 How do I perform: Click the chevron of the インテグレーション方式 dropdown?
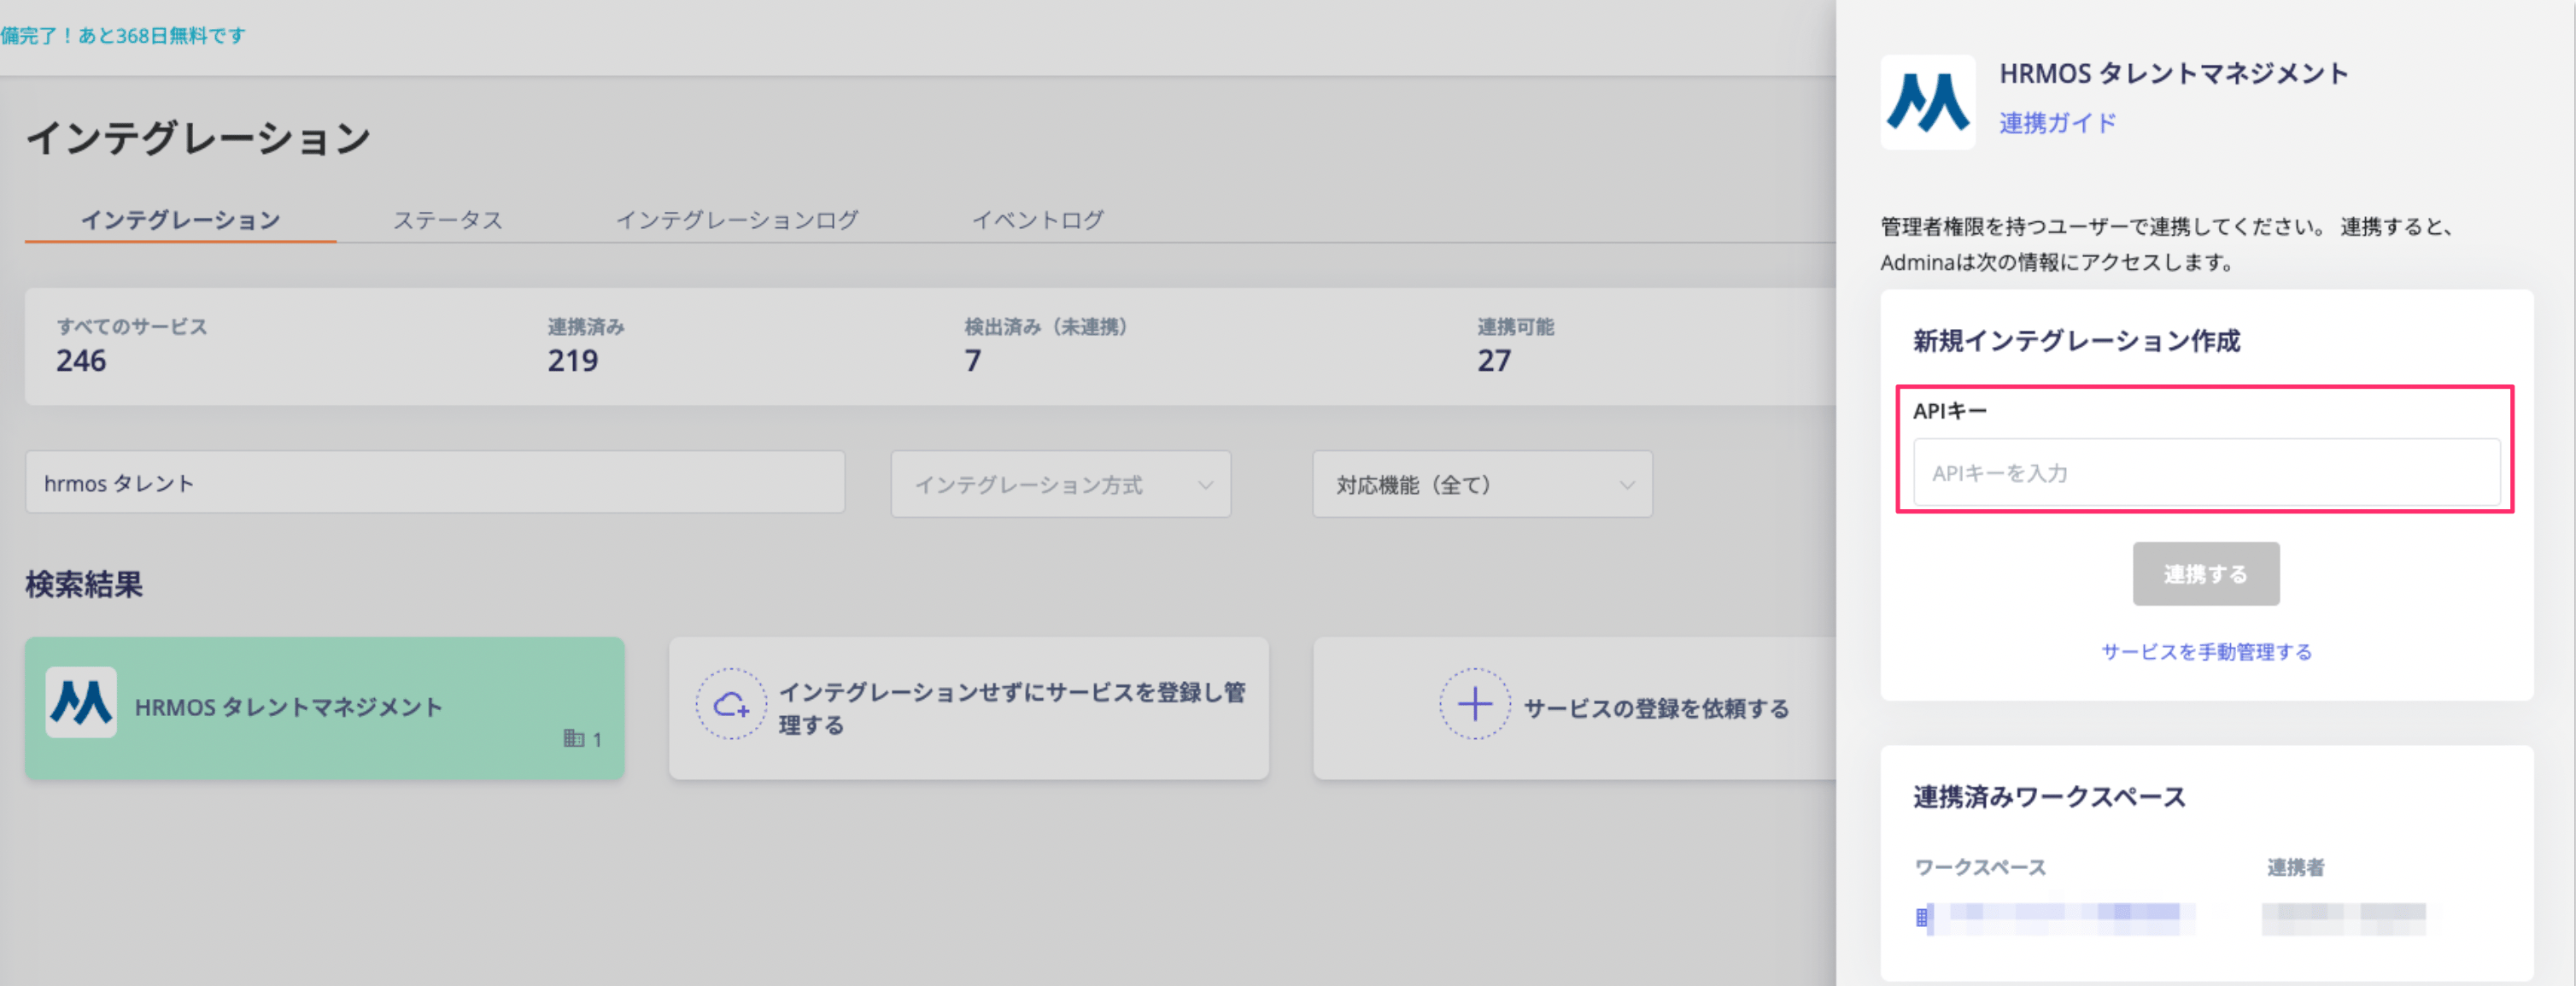coord(1205,485)
